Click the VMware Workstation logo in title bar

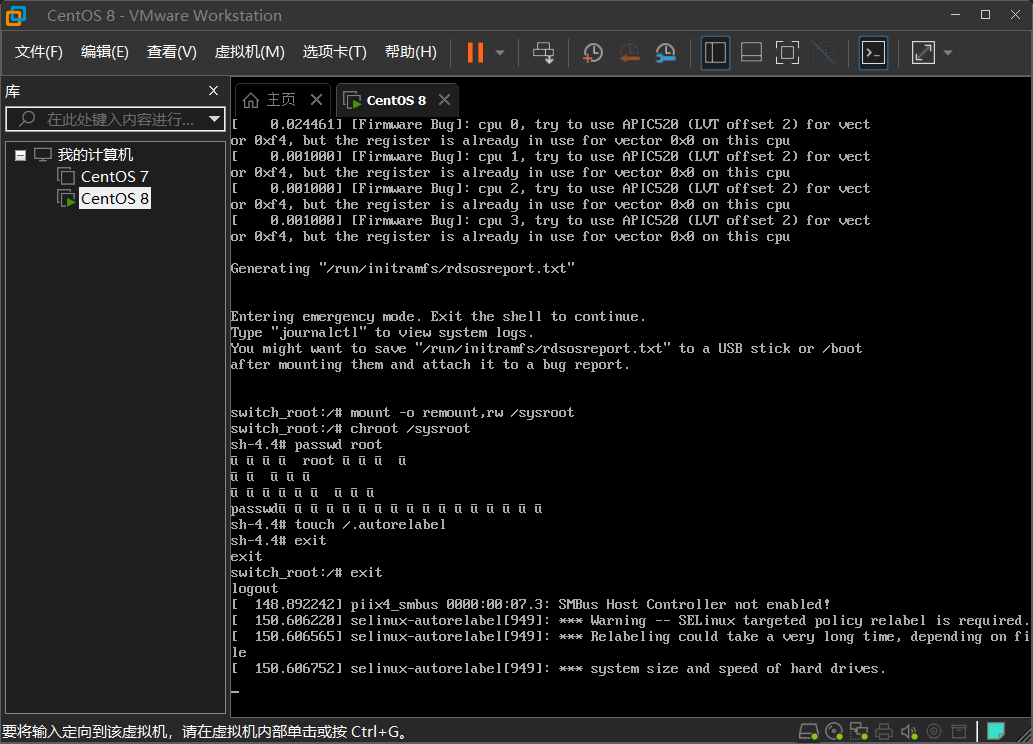coord(16,15)
